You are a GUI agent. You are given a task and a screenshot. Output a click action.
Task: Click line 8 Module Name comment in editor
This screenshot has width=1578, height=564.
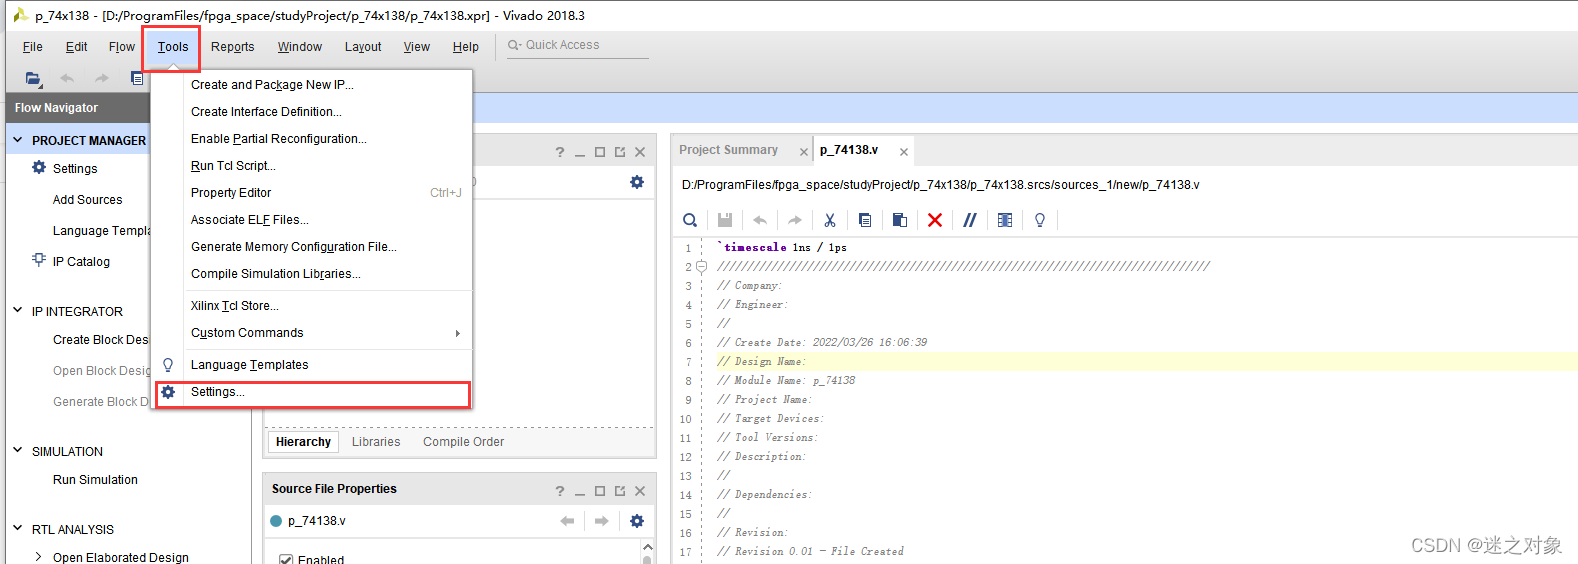(x=786, y=380)
